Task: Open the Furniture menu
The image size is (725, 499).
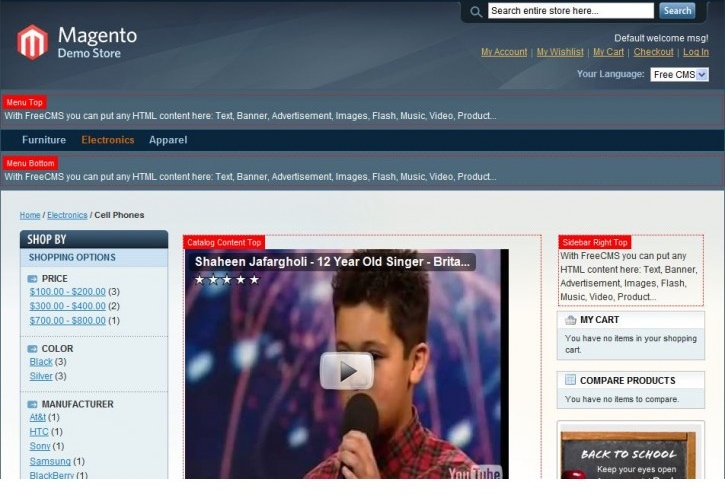Action: [x=44, y=140]
